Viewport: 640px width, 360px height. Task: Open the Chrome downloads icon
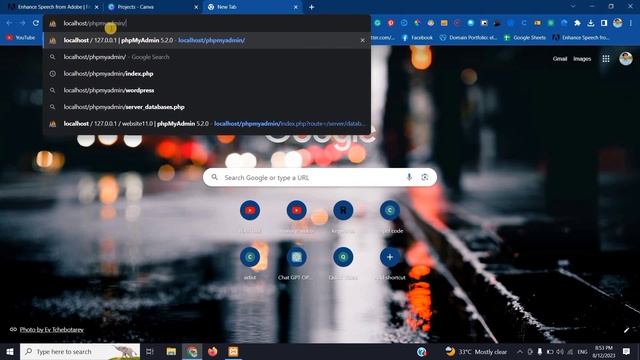[x=591, y=23]
